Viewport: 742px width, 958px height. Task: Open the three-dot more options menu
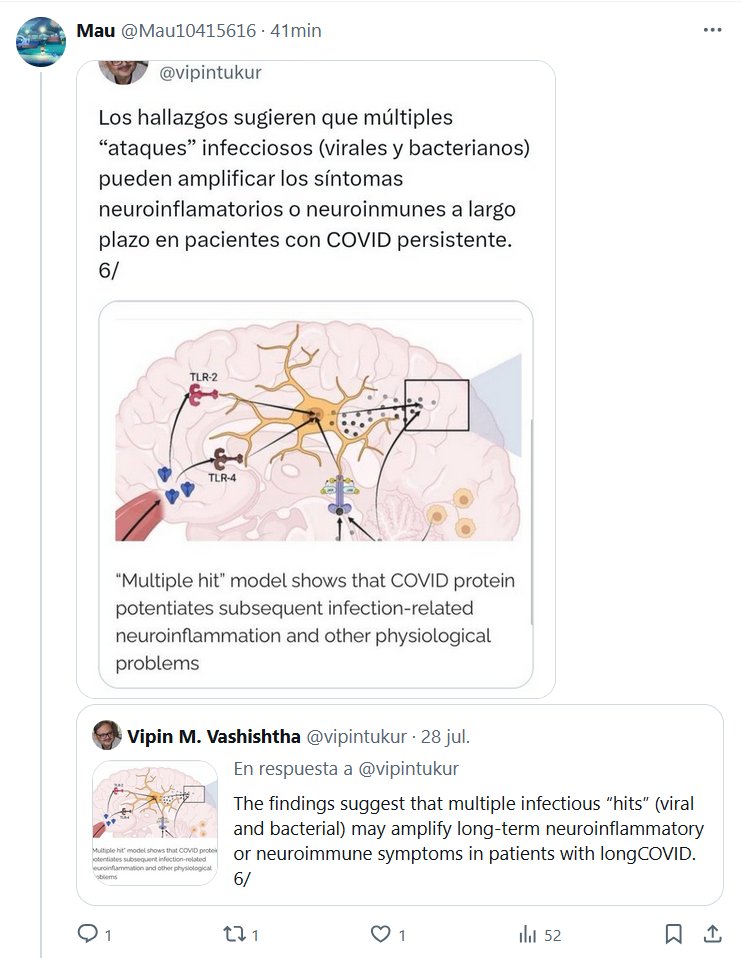[x=712, y=30]
